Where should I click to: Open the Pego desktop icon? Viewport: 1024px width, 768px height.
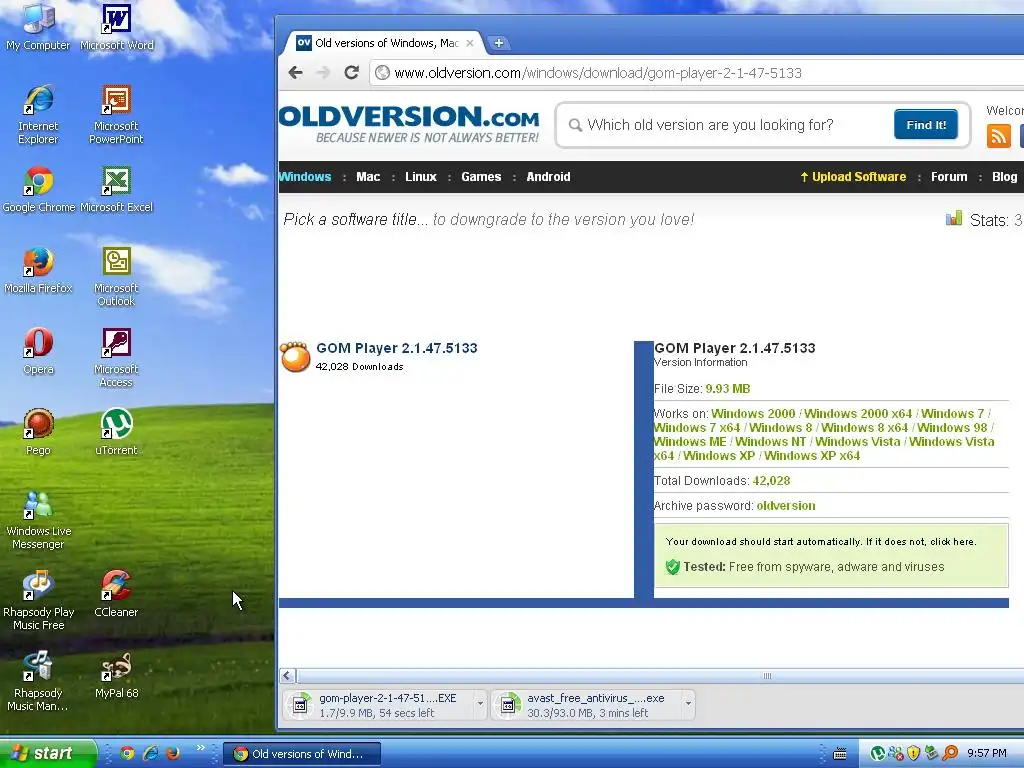coord(38,432)
